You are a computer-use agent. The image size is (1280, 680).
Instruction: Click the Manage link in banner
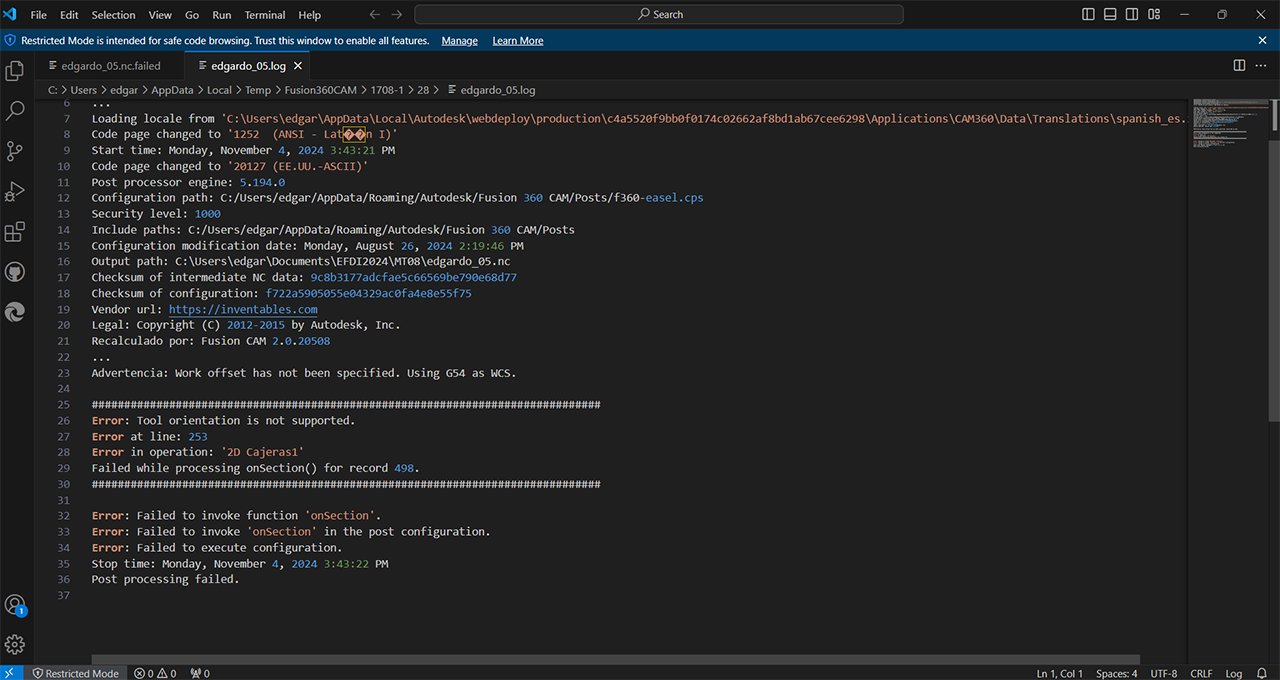[x=459, y=41]
